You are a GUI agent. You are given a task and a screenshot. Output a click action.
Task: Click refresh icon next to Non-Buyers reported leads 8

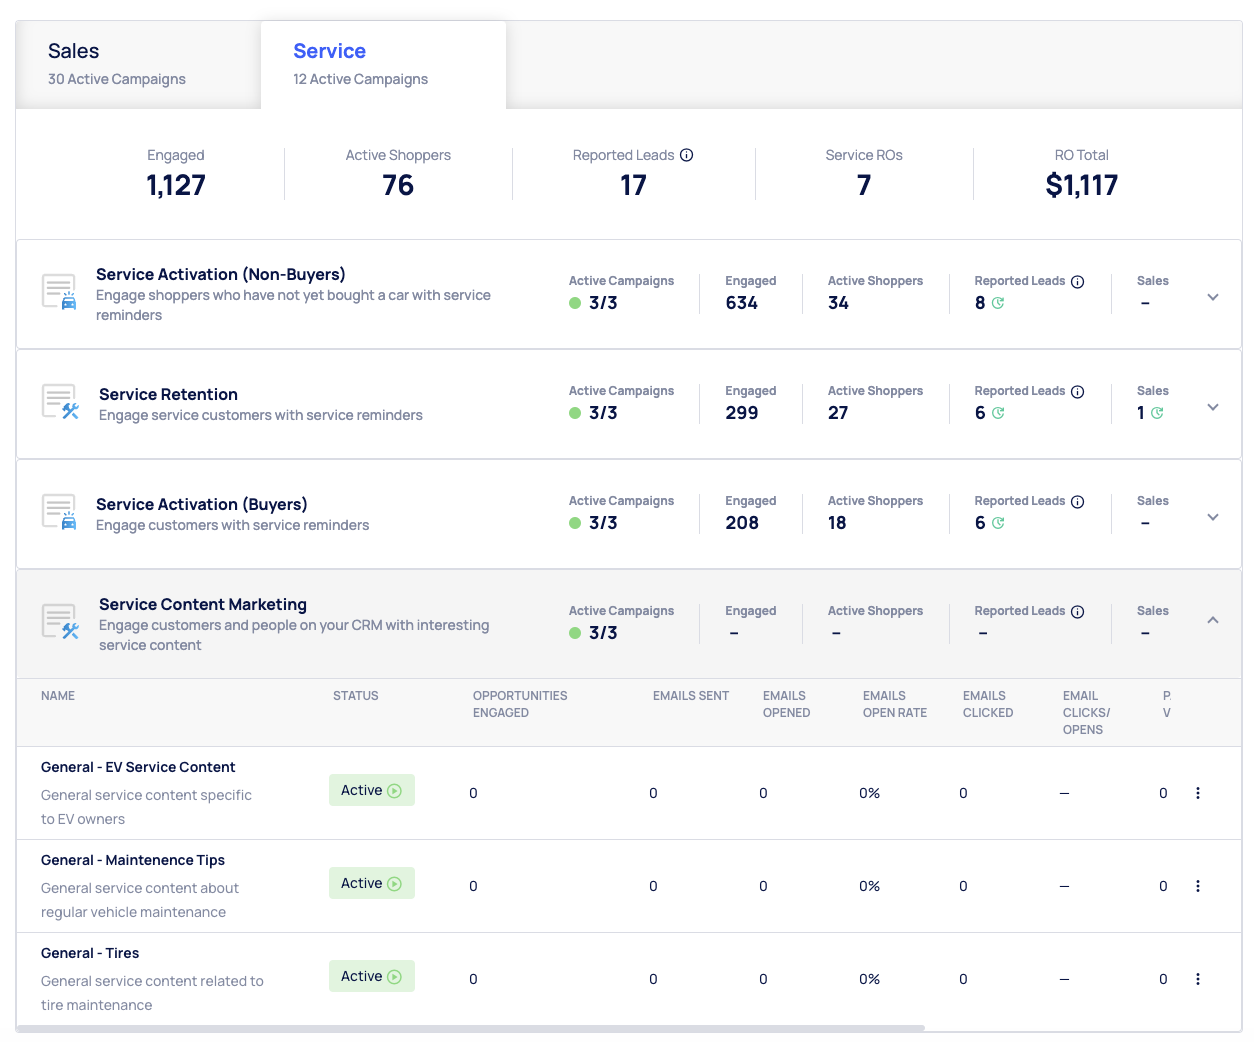[998, 303]
